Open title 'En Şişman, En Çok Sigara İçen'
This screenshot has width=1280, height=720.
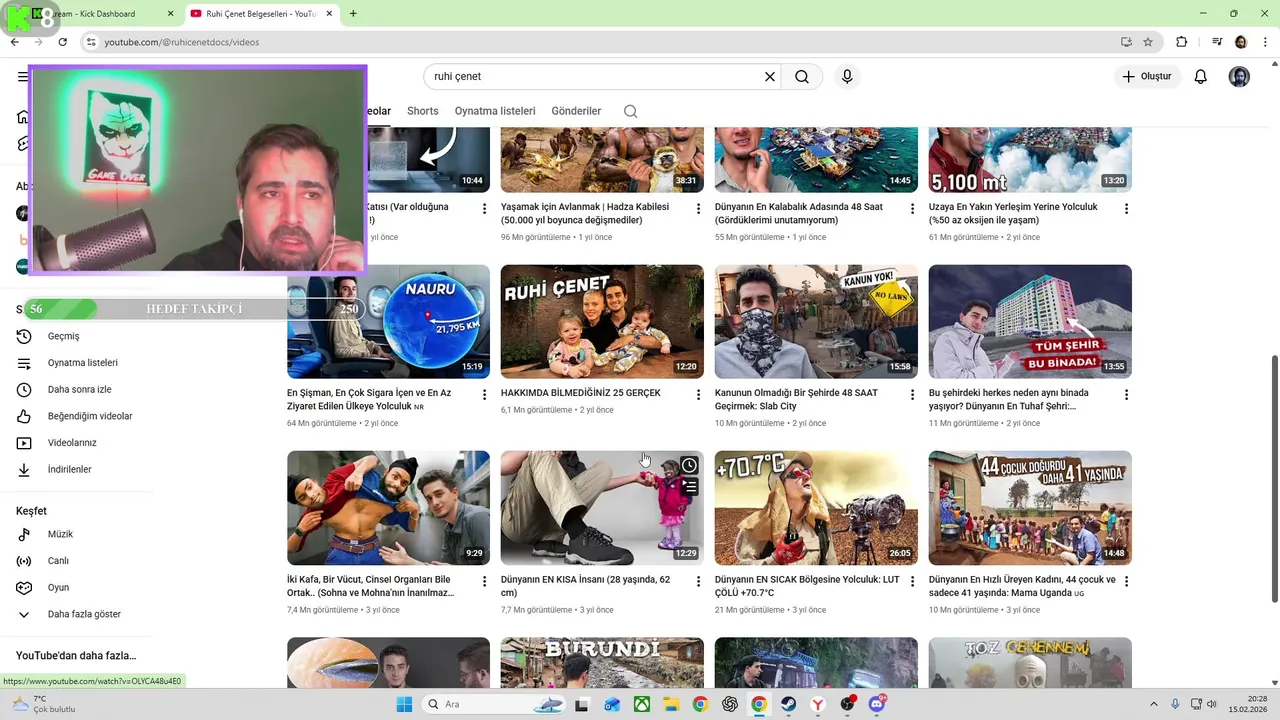point(369,399)
